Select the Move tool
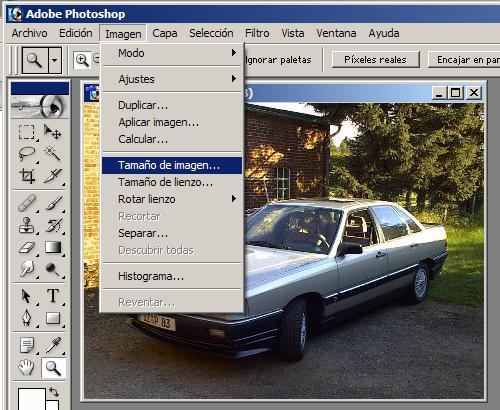 (x=52, y=132)
